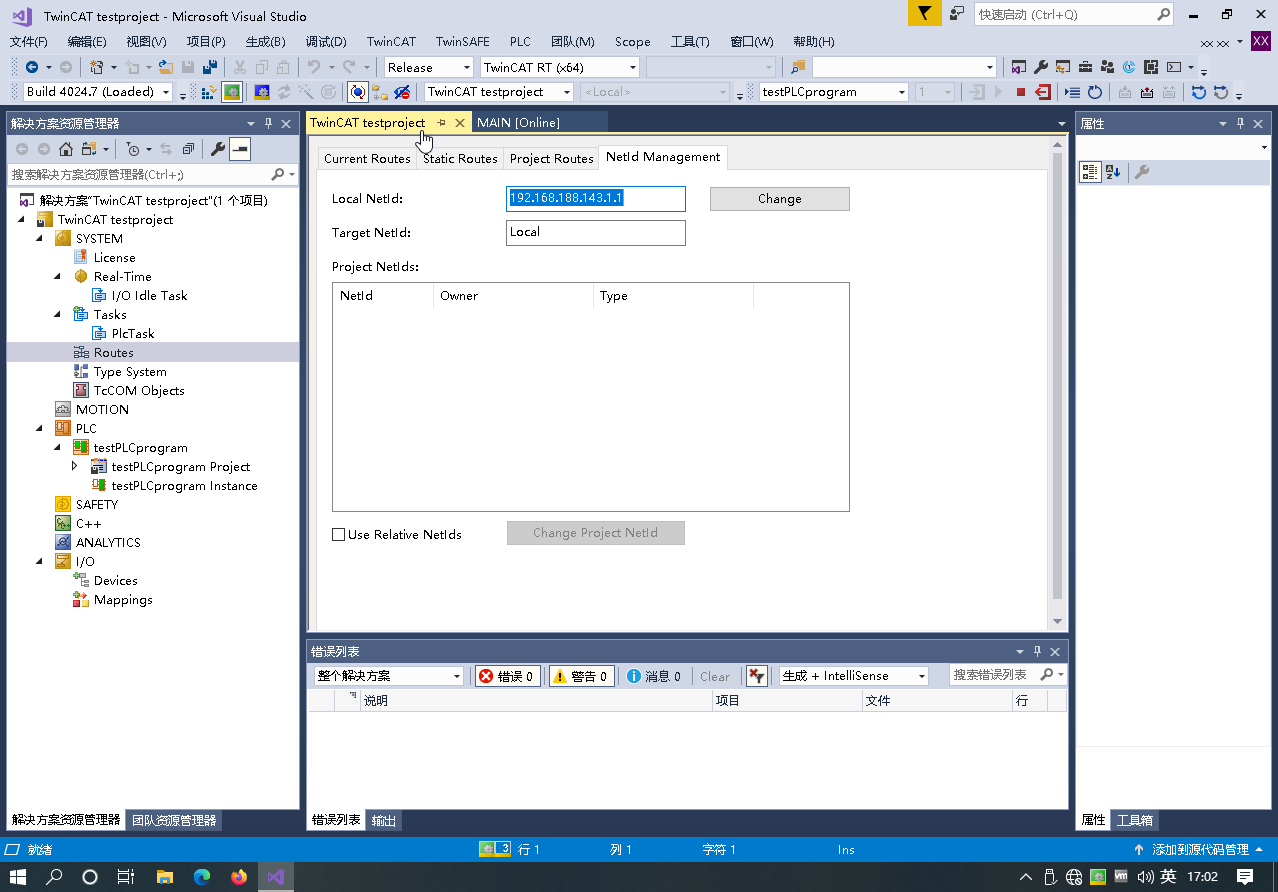Switch to the Current Routes tab
This screenshot has width=1278, height=892.
[x=367, y=158]
